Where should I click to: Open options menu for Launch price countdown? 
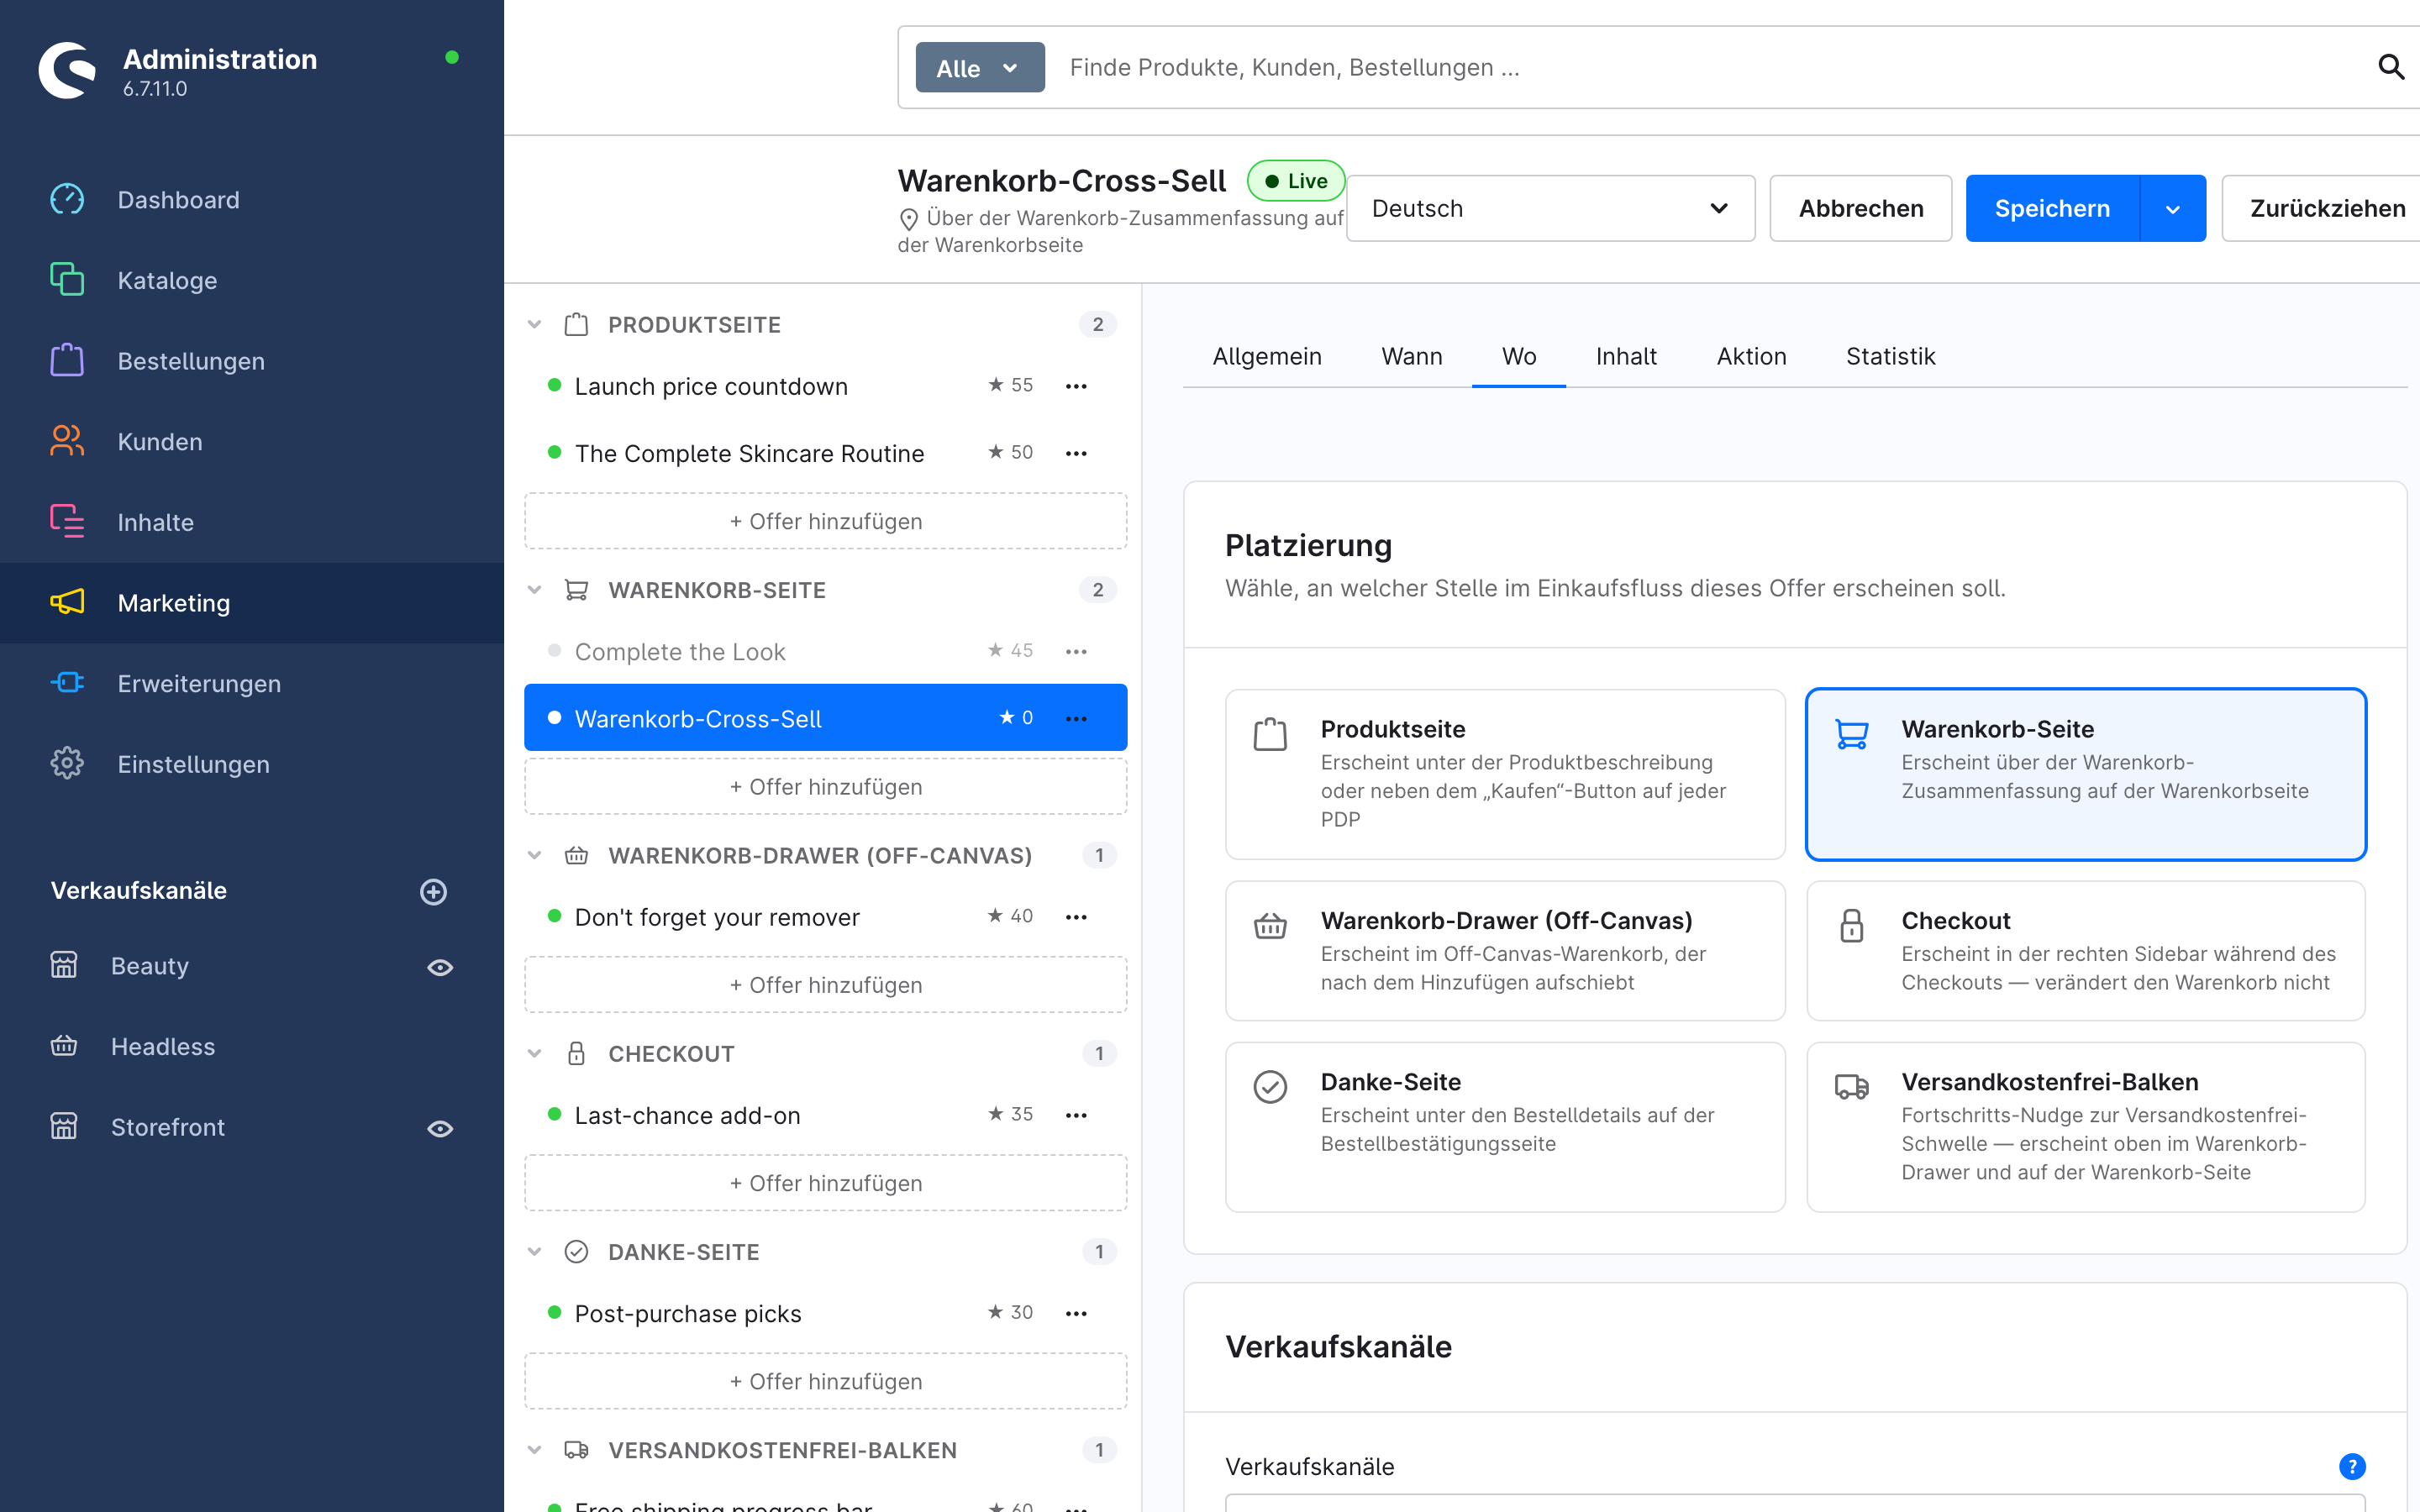click(x=1076, y=386)
